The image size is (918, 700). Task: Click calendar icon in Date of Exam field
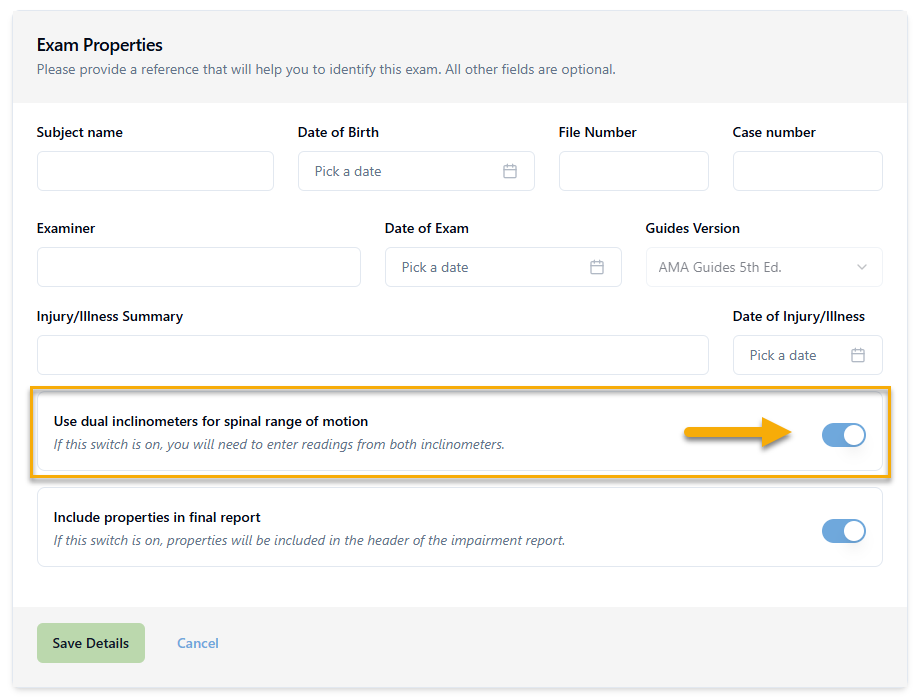click(x=597, y=267)
